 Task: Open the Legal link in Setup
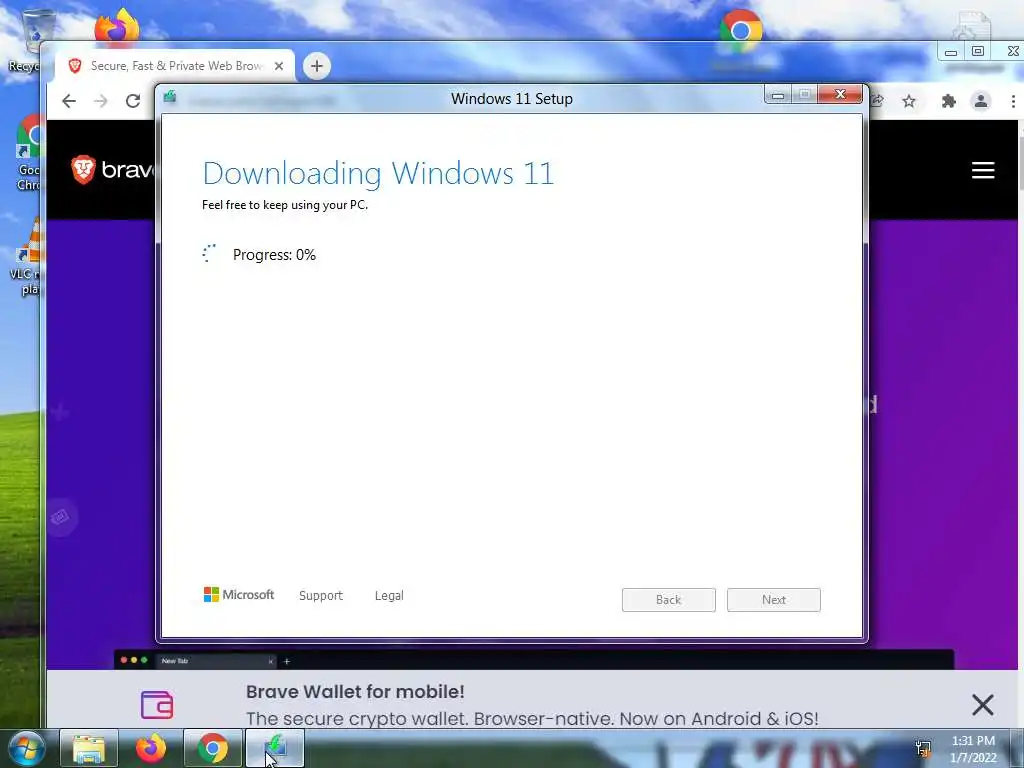pos(389,596)
